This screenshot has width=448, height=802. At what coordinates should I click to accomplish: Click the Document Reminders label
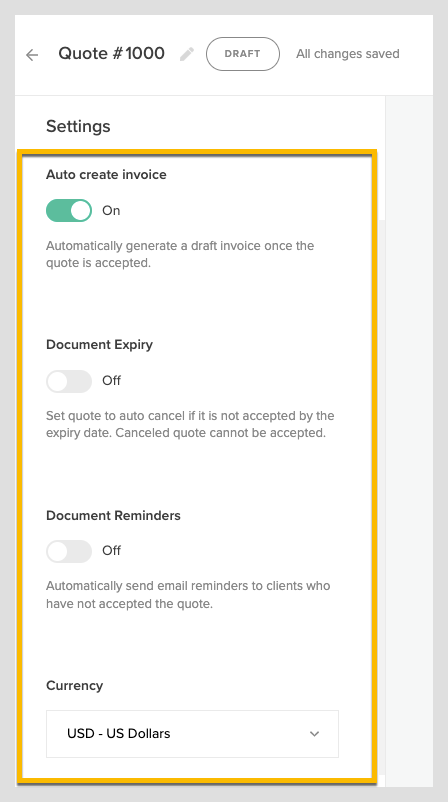[114, 516]
